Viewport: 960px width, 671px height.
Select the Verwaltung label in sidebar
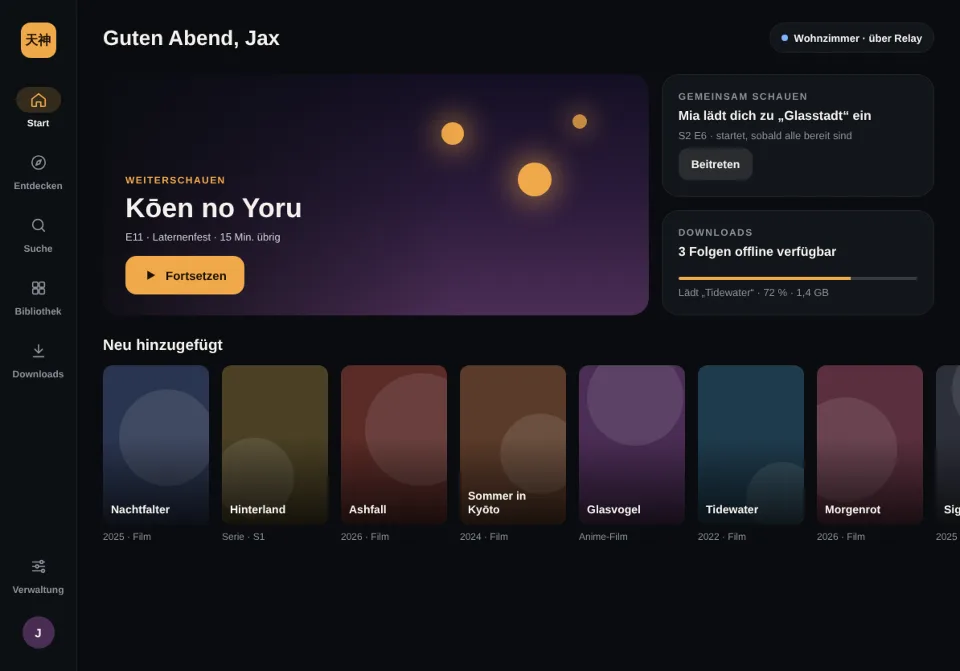tap(38, 590)
